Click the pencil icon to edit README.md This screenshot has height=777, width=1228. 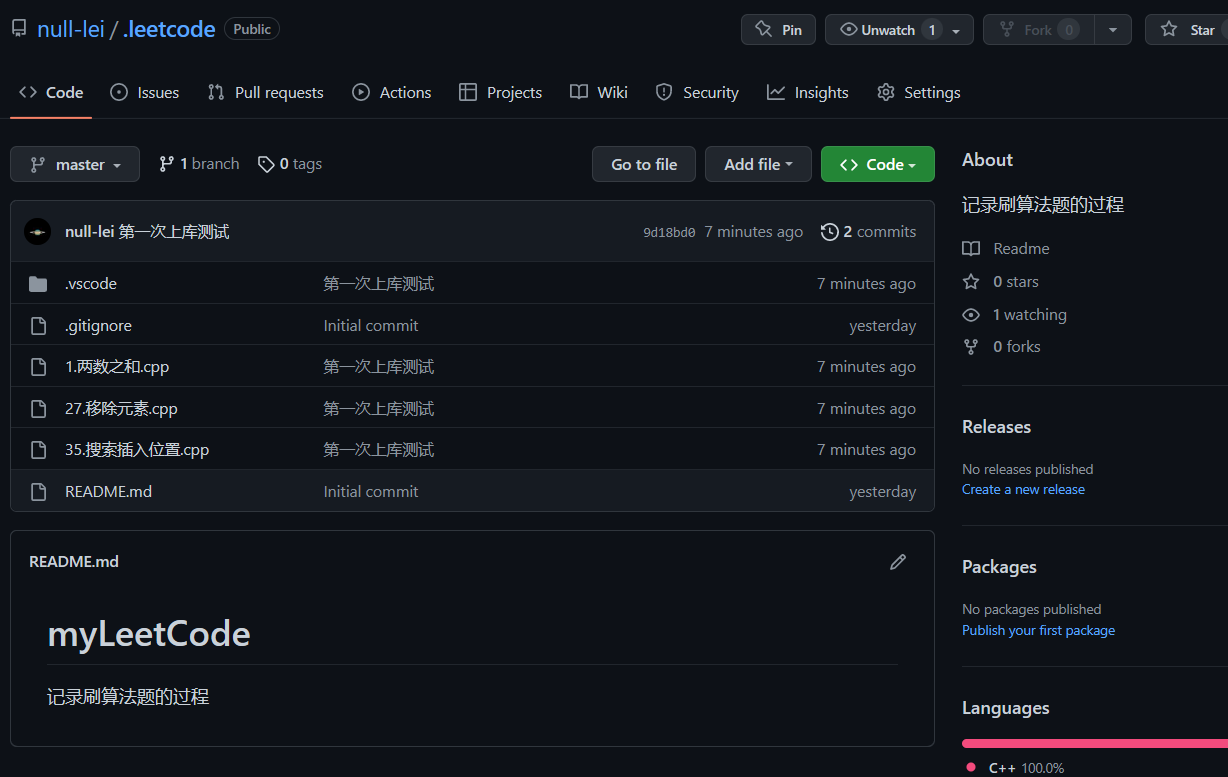tap(898, 562)
